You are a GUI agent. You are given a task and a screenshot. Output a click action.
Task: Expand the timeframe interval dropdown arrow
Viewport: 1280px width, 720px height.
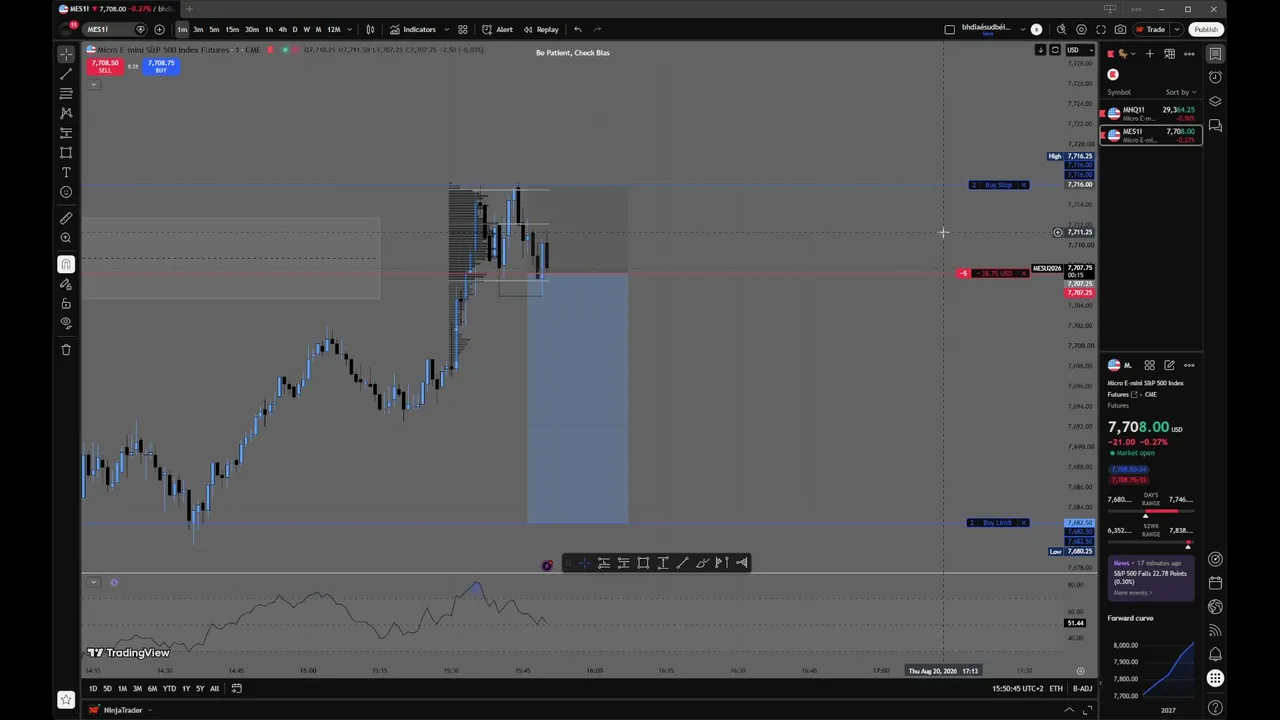click(349, 29)
